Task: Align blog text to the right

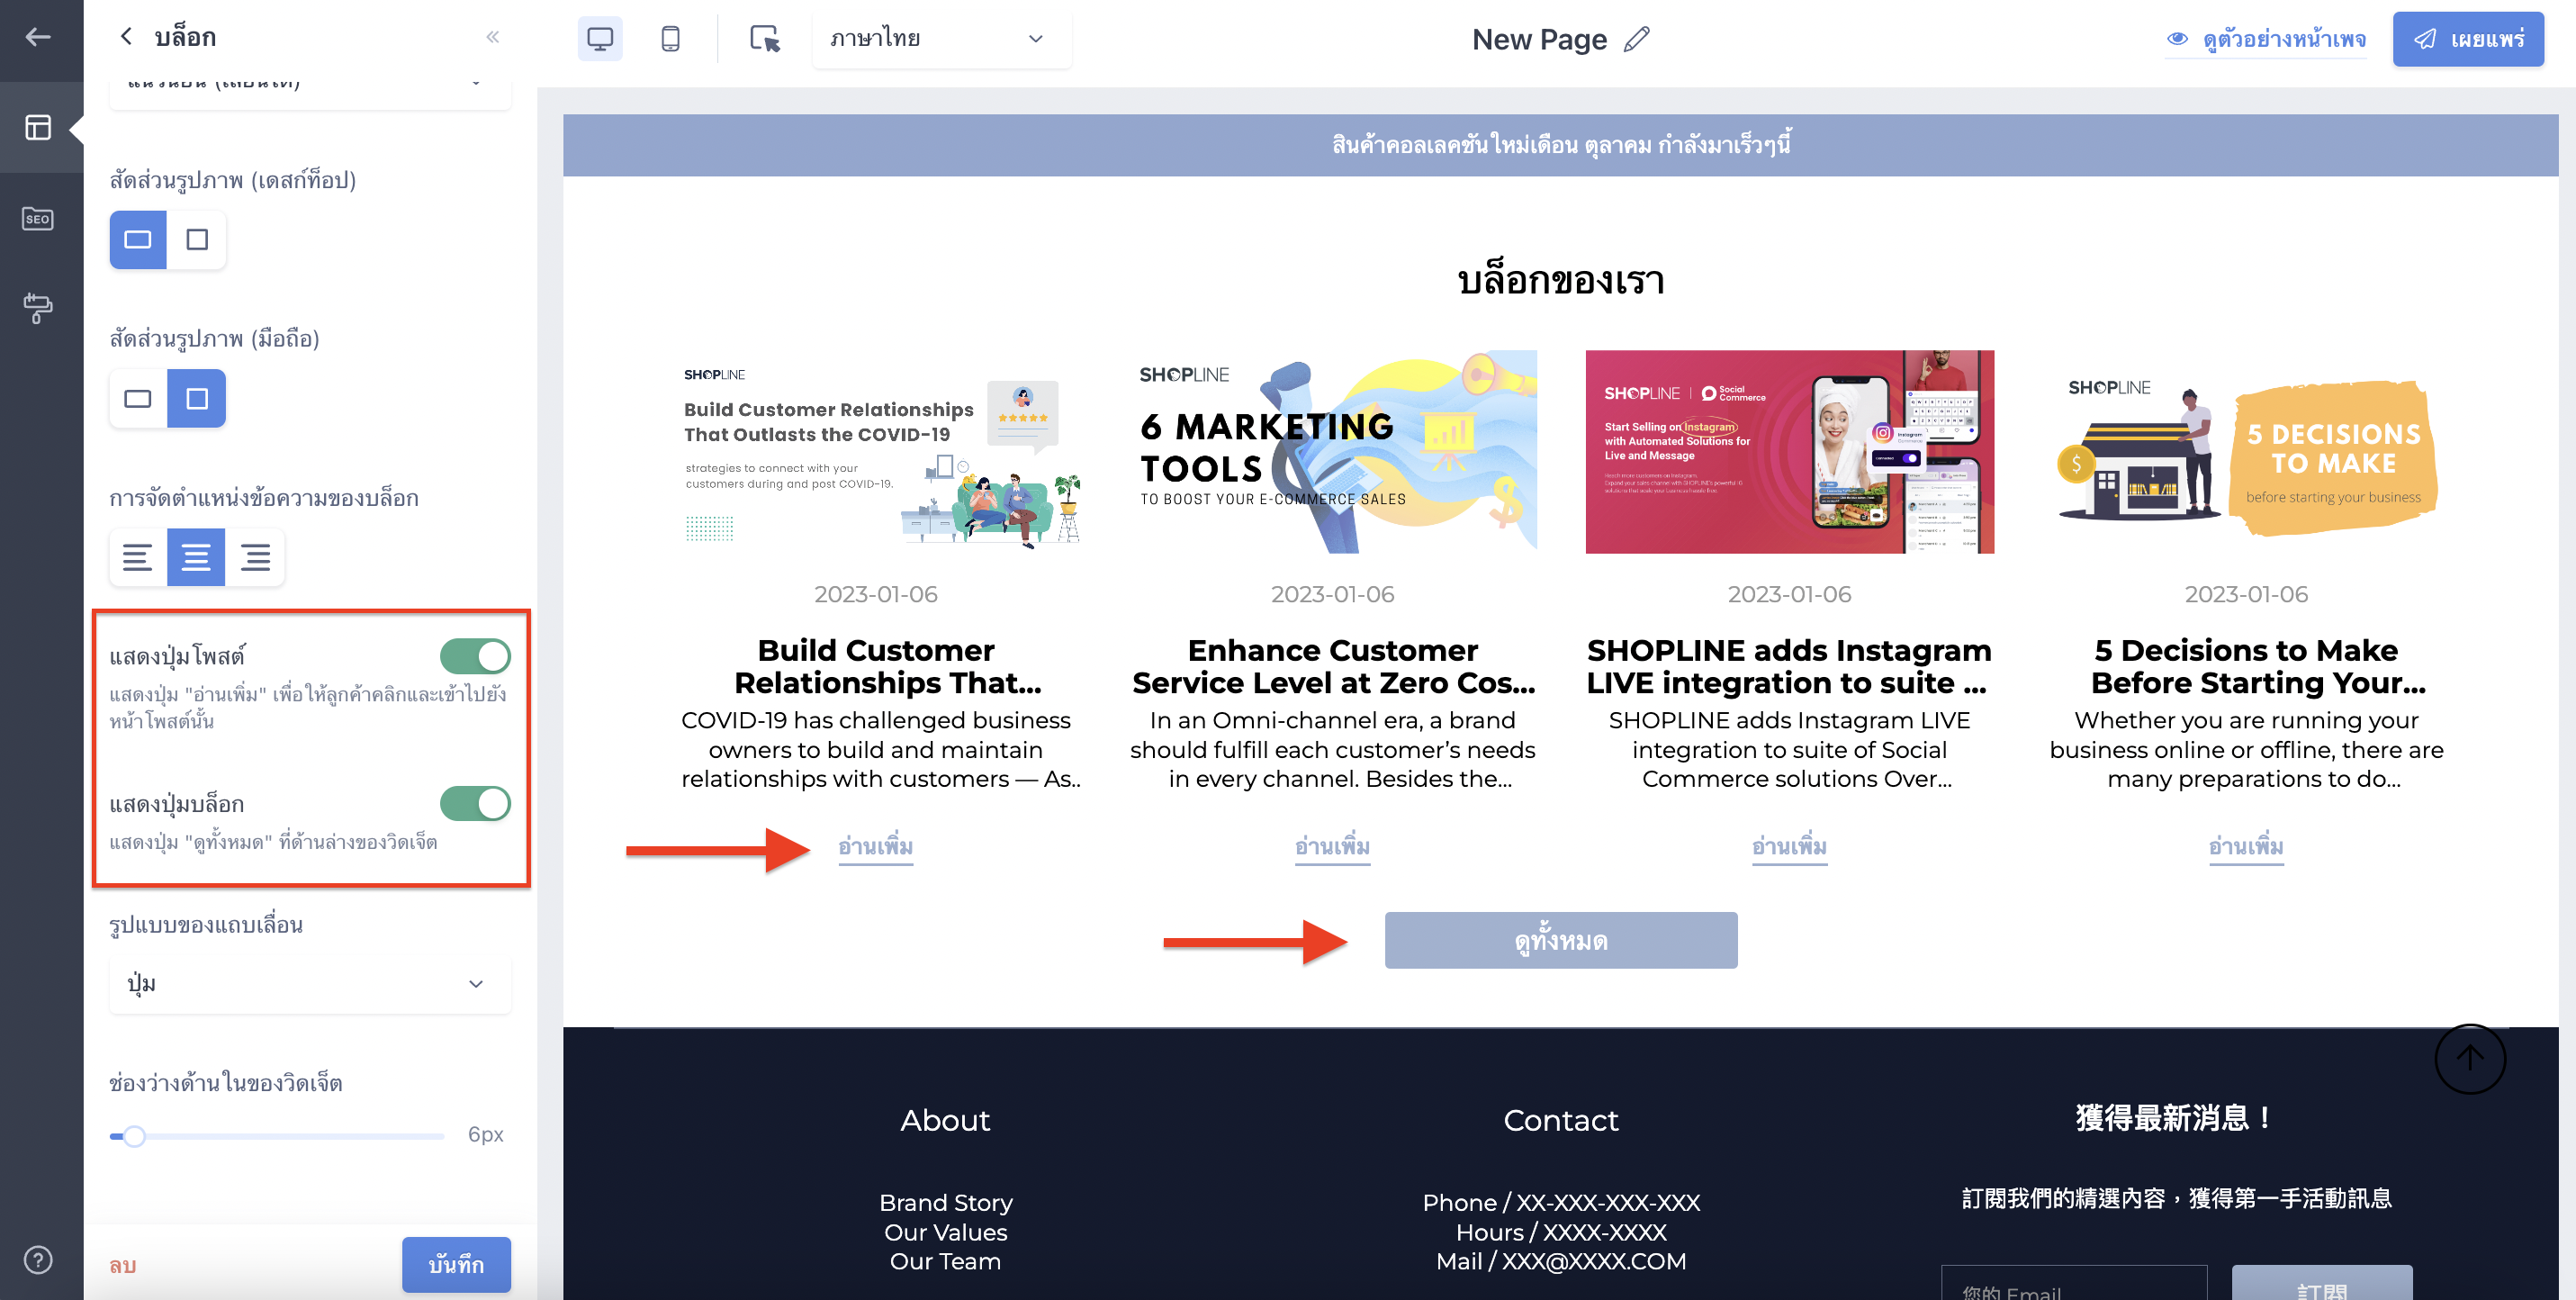Action: 255,556
